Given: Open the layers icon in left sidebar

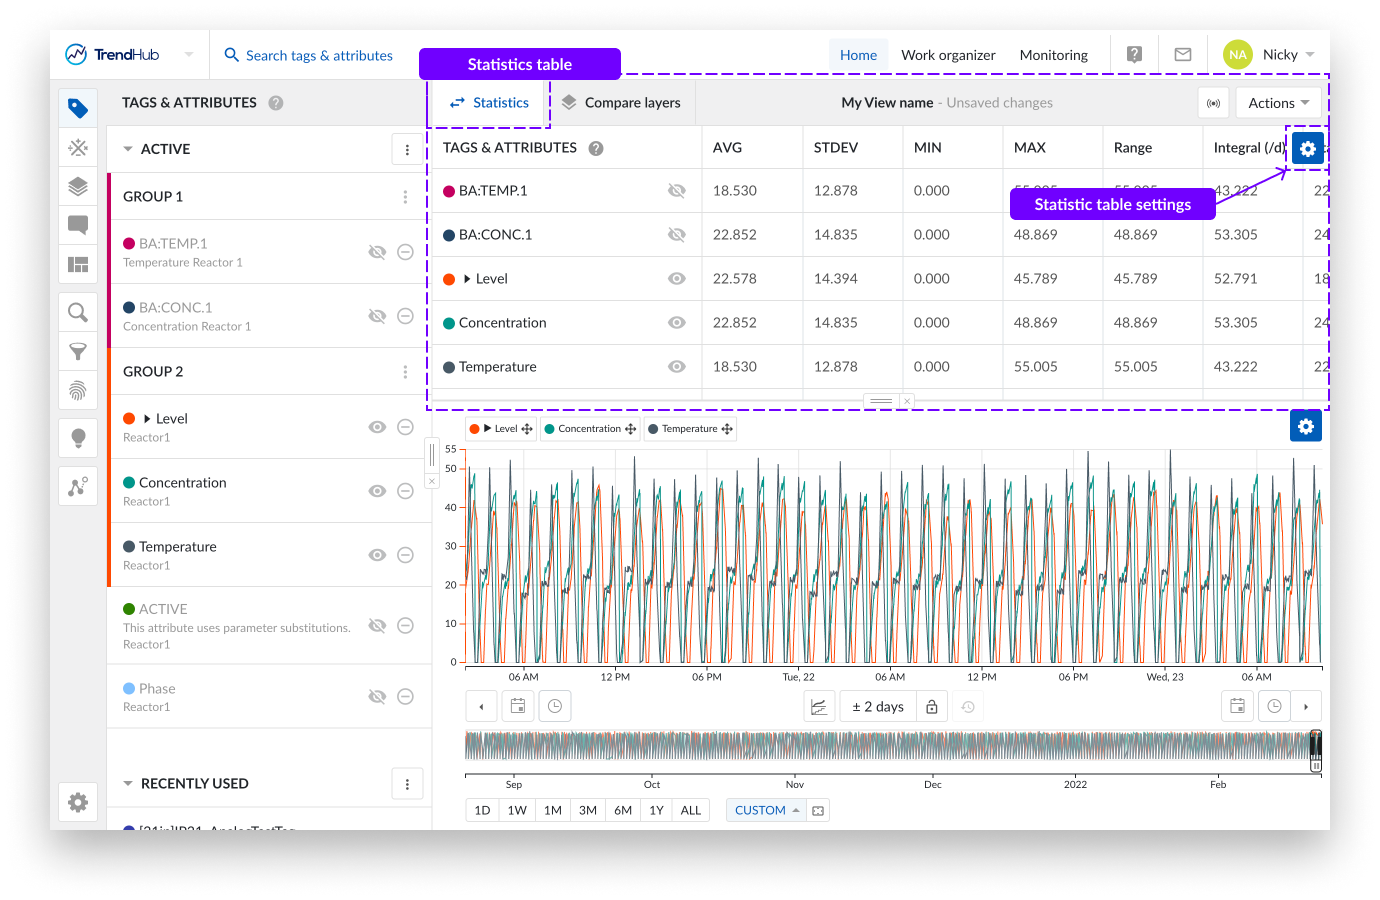Looking at the screenshot, I should pos(78,186).
